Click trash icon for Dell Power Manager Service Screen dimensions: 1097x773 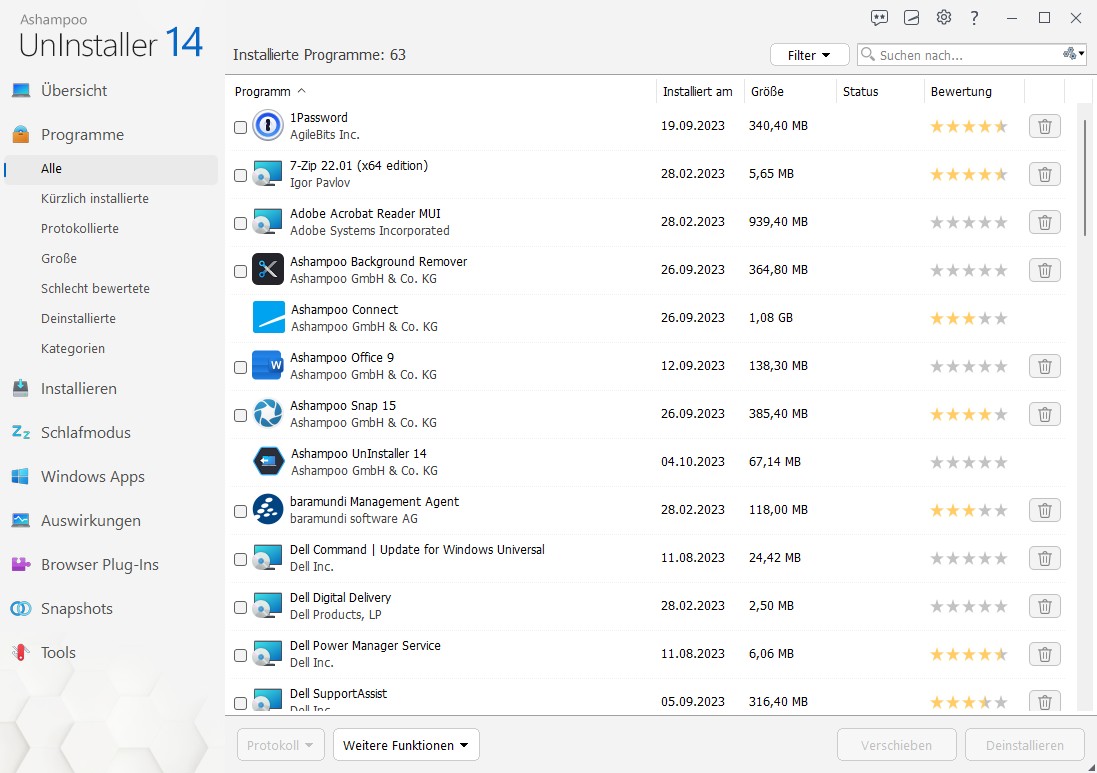pyautogui.click(x=1045, y=654)
